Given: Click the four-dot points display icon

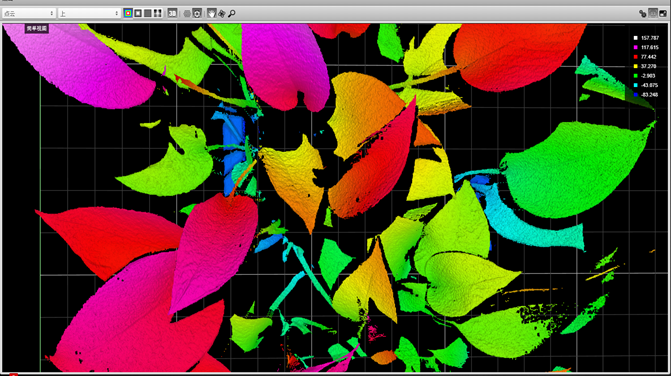Looking at the screenshot, I should [x=157, y=13].
